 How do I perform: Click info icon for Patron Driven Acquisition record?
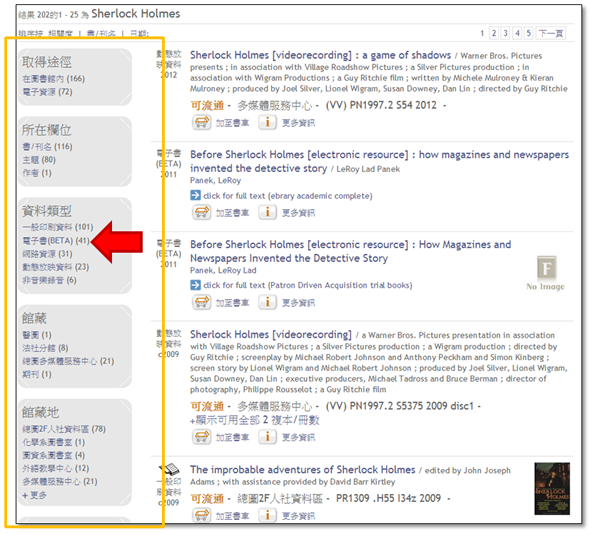tap(267, 302)
